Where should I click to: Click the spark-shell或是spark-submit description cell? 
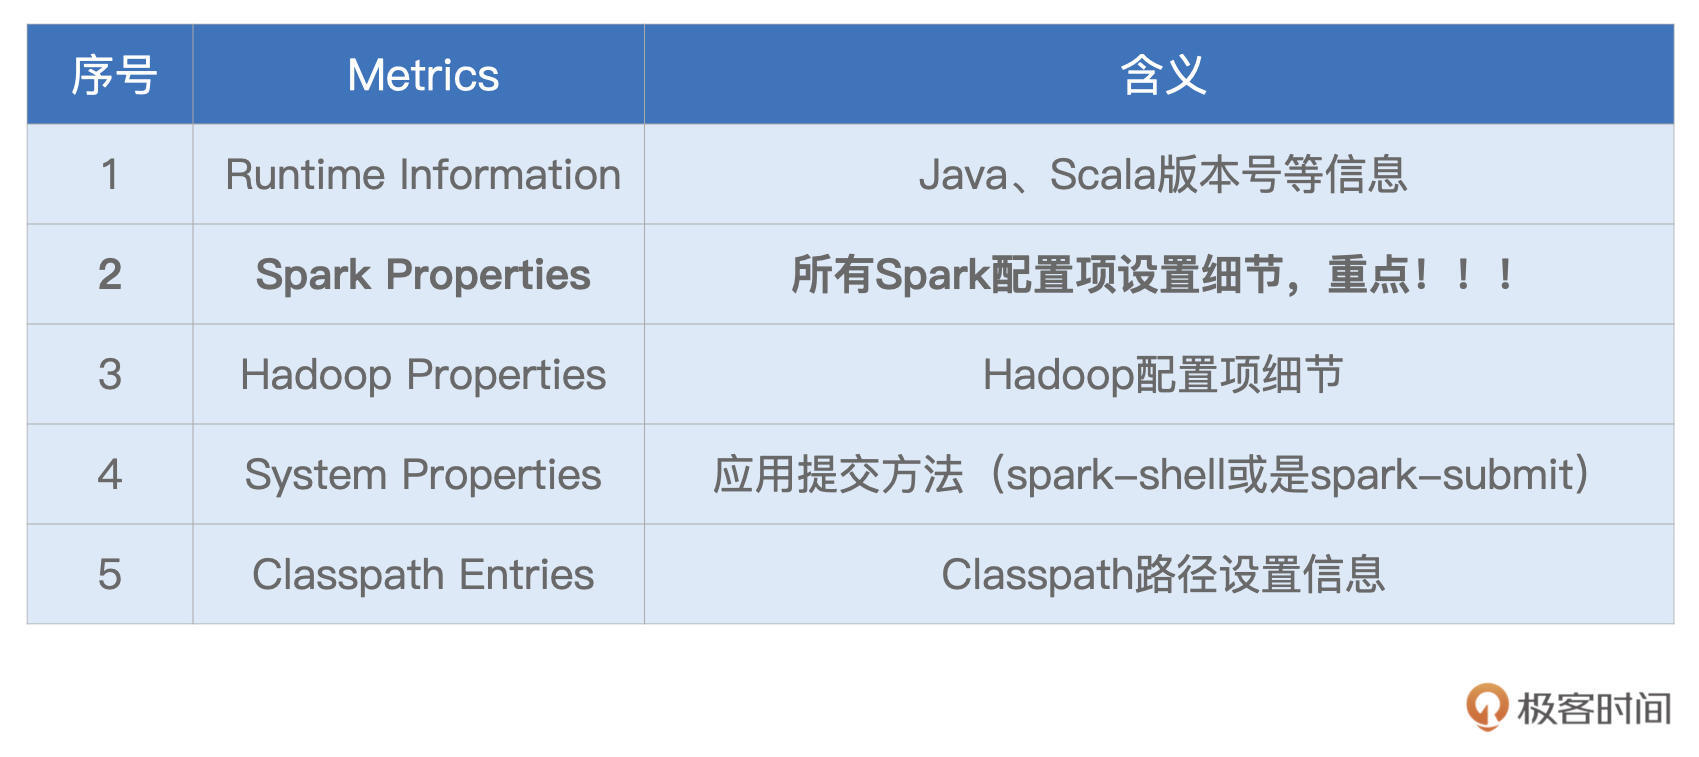[x=1152, y=475]
